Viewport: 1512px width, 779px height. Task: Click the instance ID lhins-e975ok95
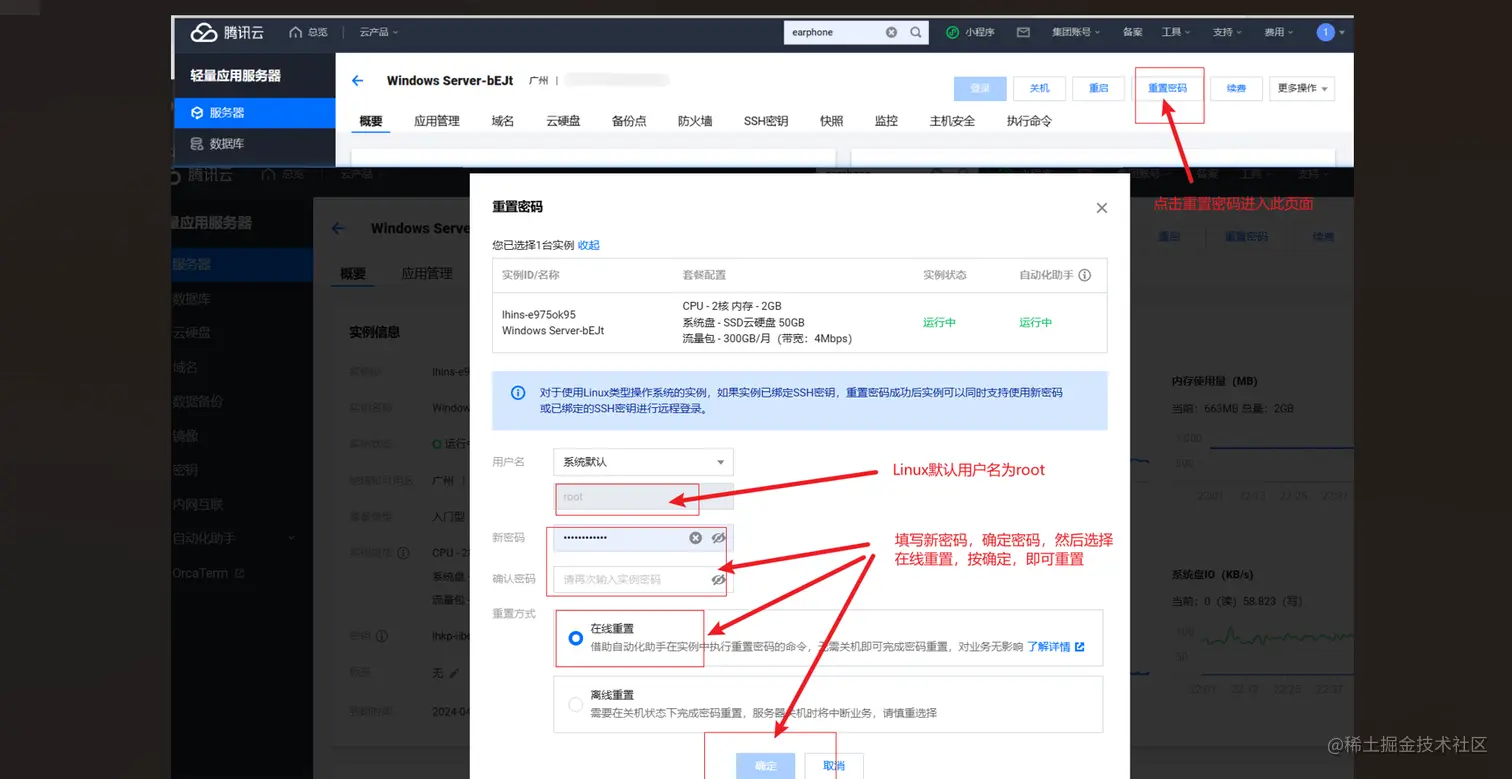[x=539, y=314]
